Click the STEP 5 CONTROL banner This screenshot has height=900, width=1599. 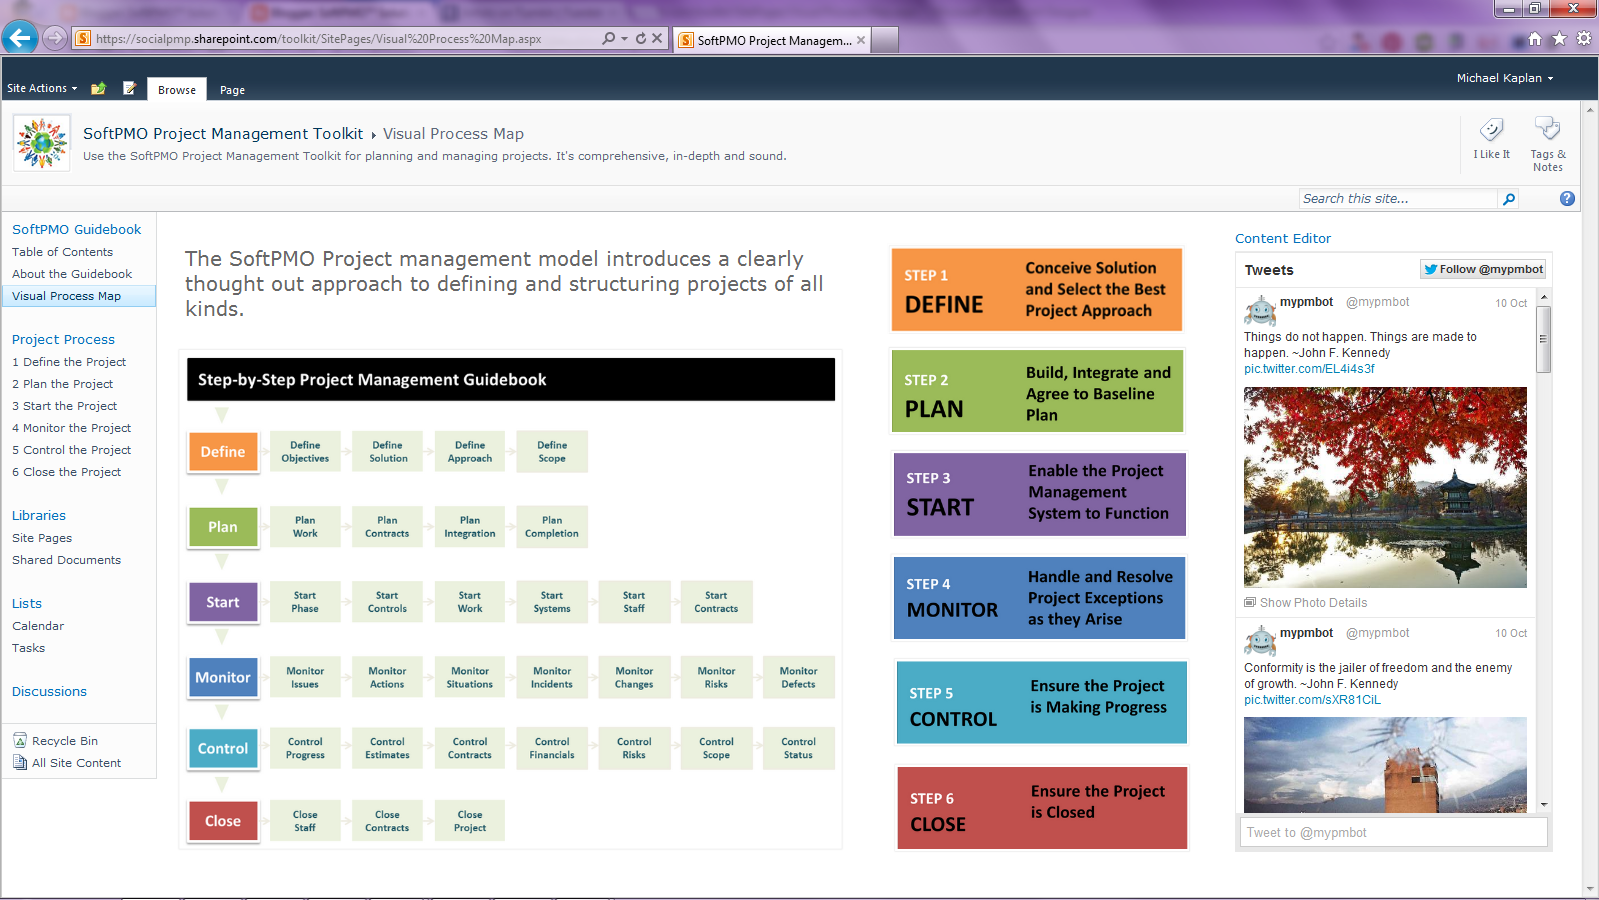[x=1041, y=702]
